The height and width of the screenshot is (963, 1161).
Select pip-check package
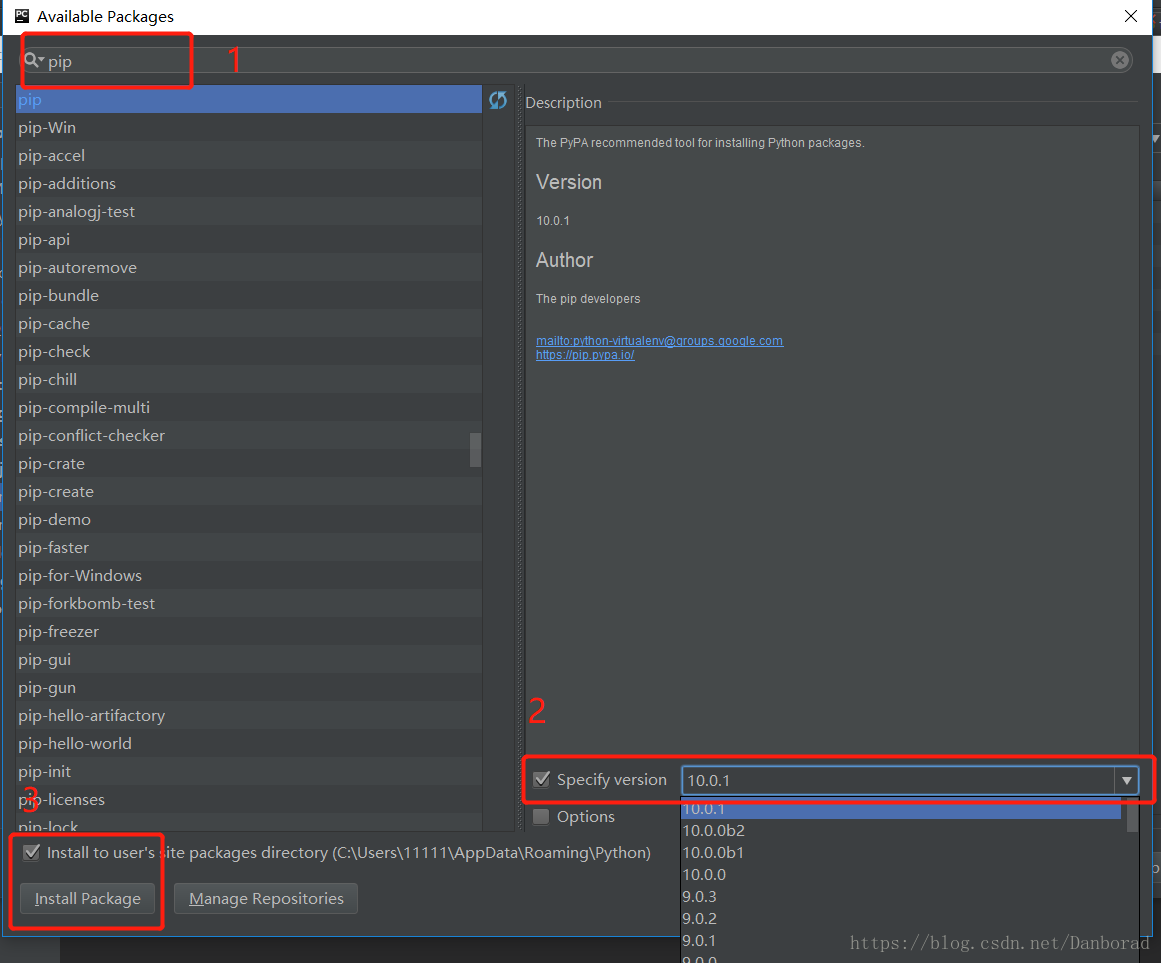pyautogui.click(x=249, y=352)
